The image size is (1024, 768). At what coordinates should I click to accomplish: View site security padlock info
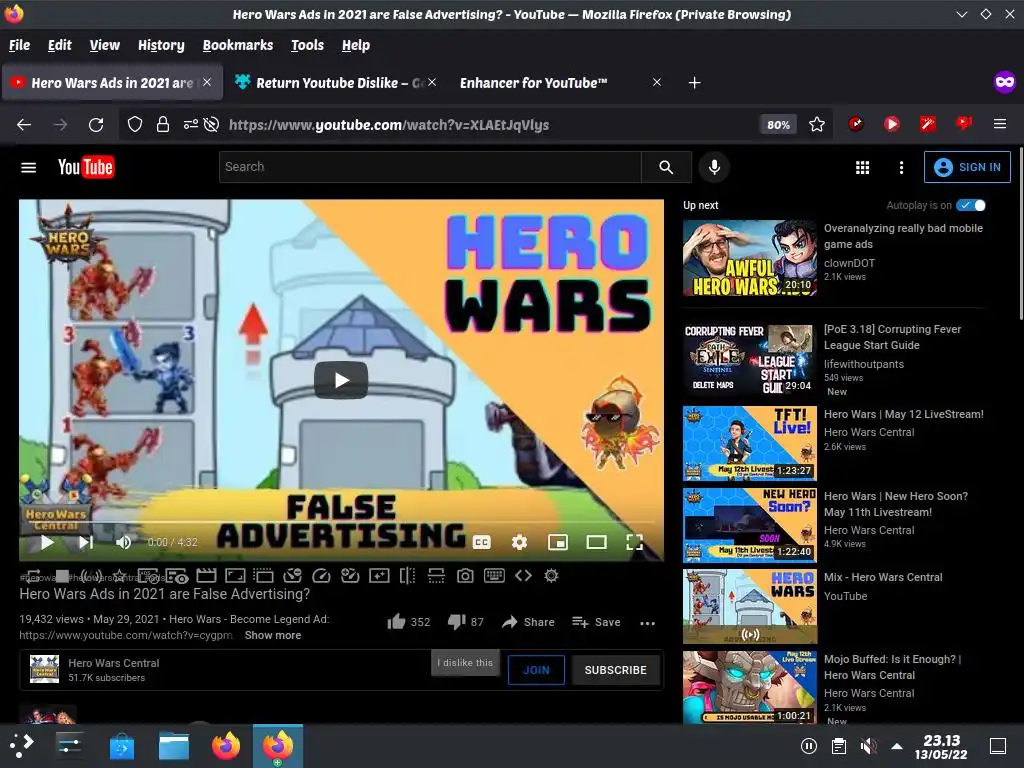(x=163, y=124)
